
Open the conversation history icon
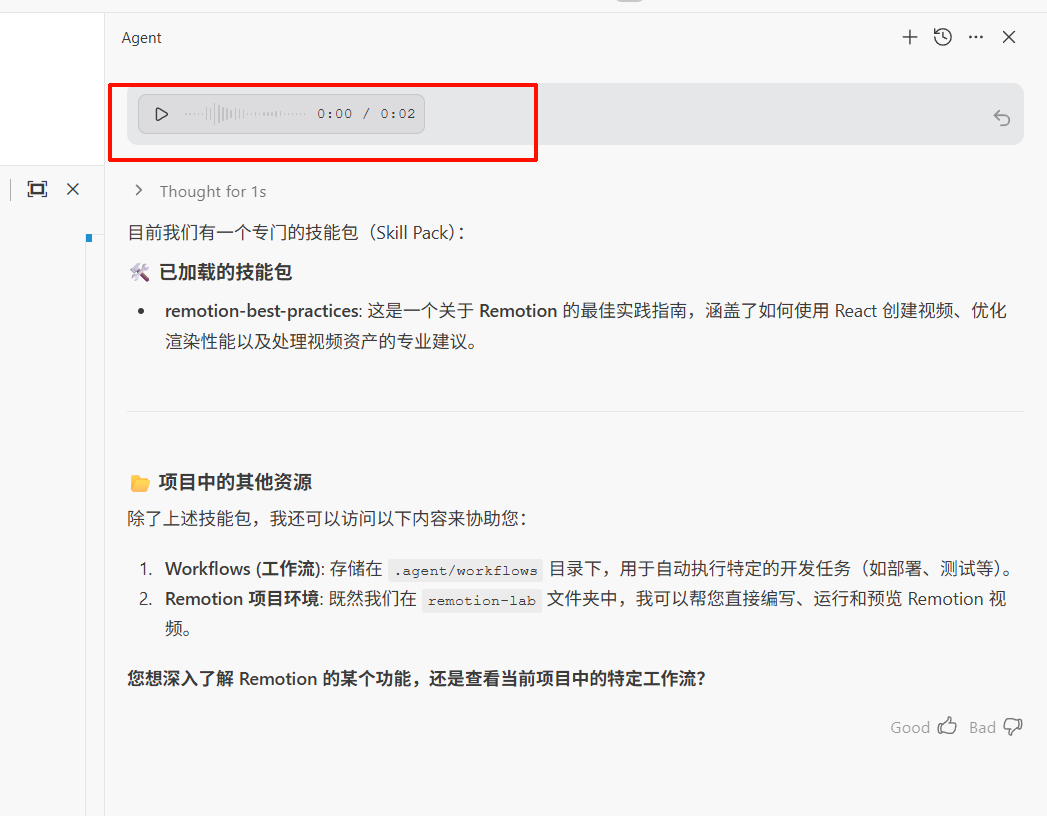942,37
